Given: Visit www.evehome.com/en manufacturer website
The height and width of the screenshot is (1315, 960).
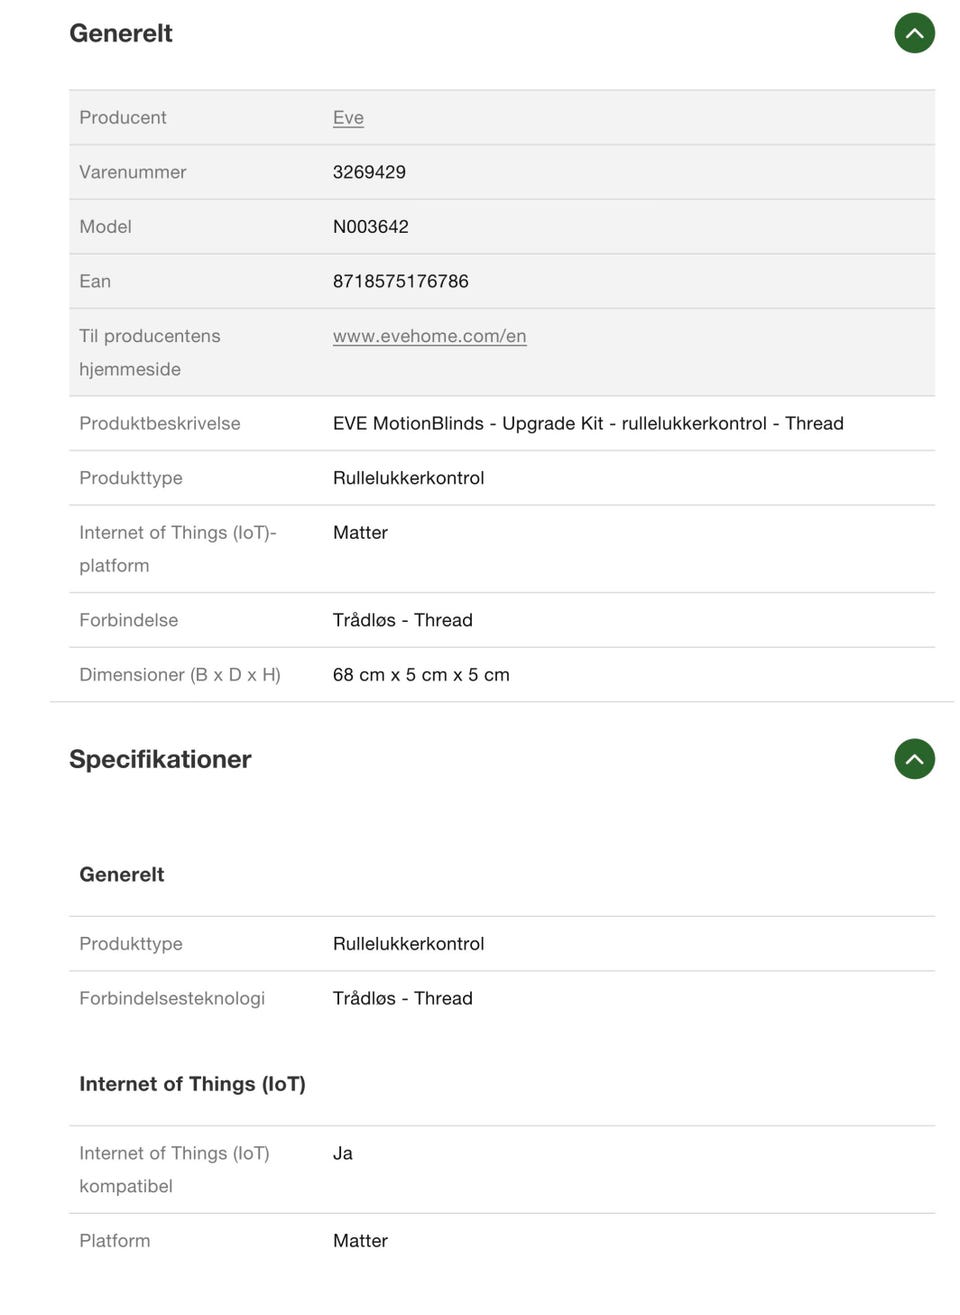Looking at the screenshot, I should click(429, 336).
